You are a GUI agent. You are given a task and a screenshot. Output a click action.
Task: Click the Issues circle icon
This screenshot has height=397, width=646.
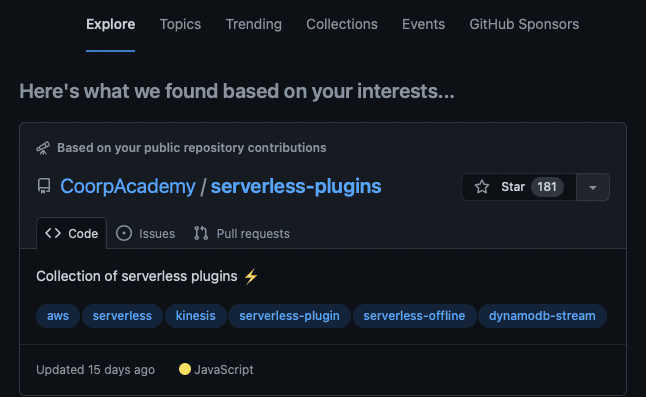(x=124, y=234)
